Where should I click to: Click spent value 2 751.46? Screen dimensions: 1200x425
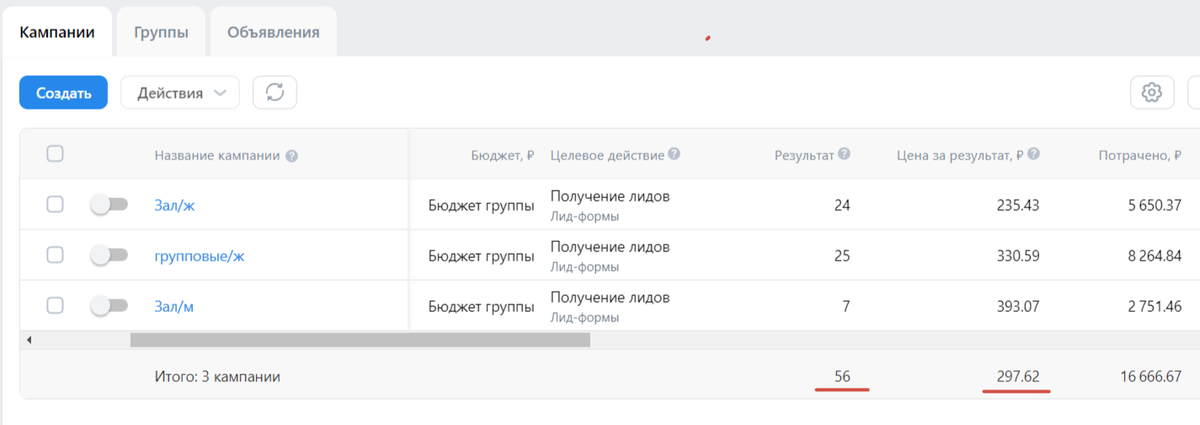click(x=1154, y=306)
